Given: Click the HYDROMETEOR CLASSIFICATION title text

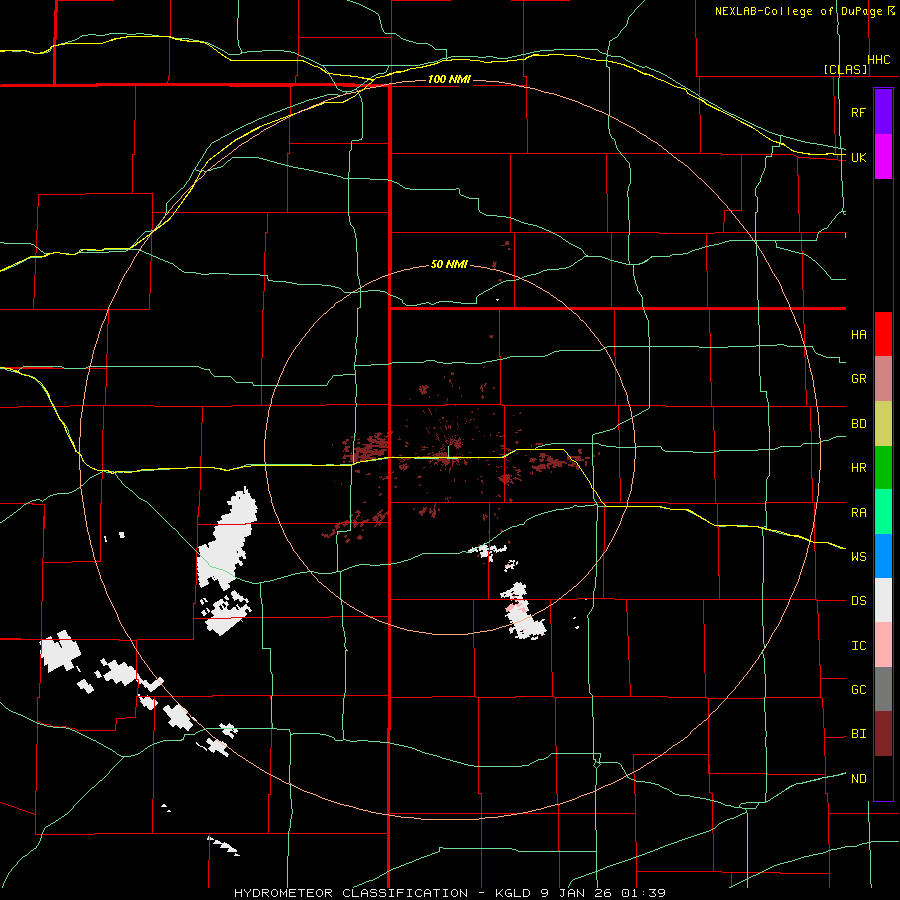Looking at the screenshot, I should pos(351,893).
